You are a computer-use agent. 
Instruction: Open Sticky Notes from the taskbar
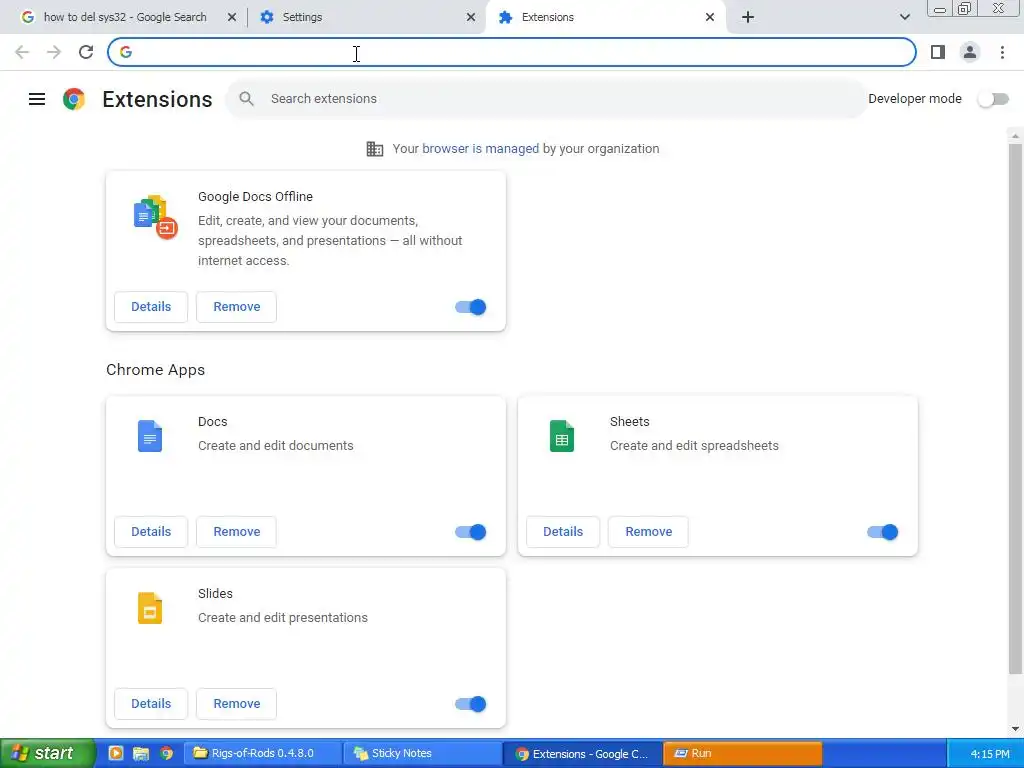[423, 753]
